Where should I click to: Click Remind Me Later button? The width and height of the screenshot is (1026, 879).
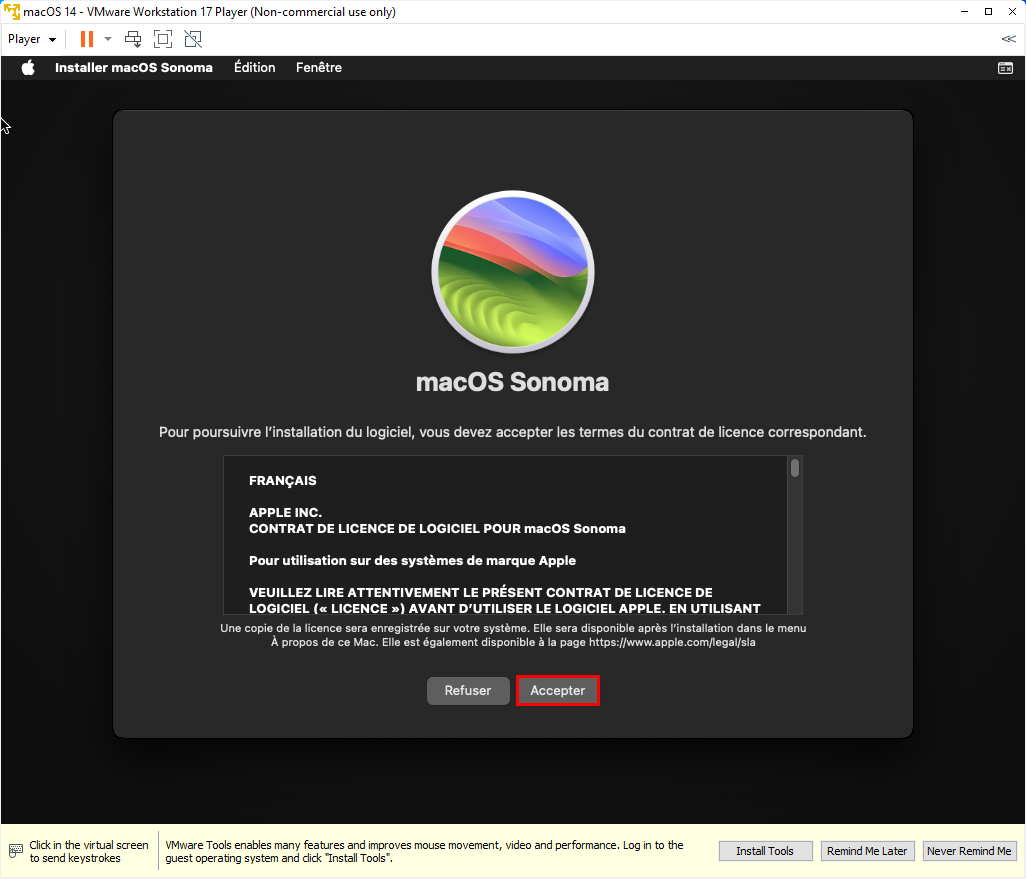click(x=866, y=851)
